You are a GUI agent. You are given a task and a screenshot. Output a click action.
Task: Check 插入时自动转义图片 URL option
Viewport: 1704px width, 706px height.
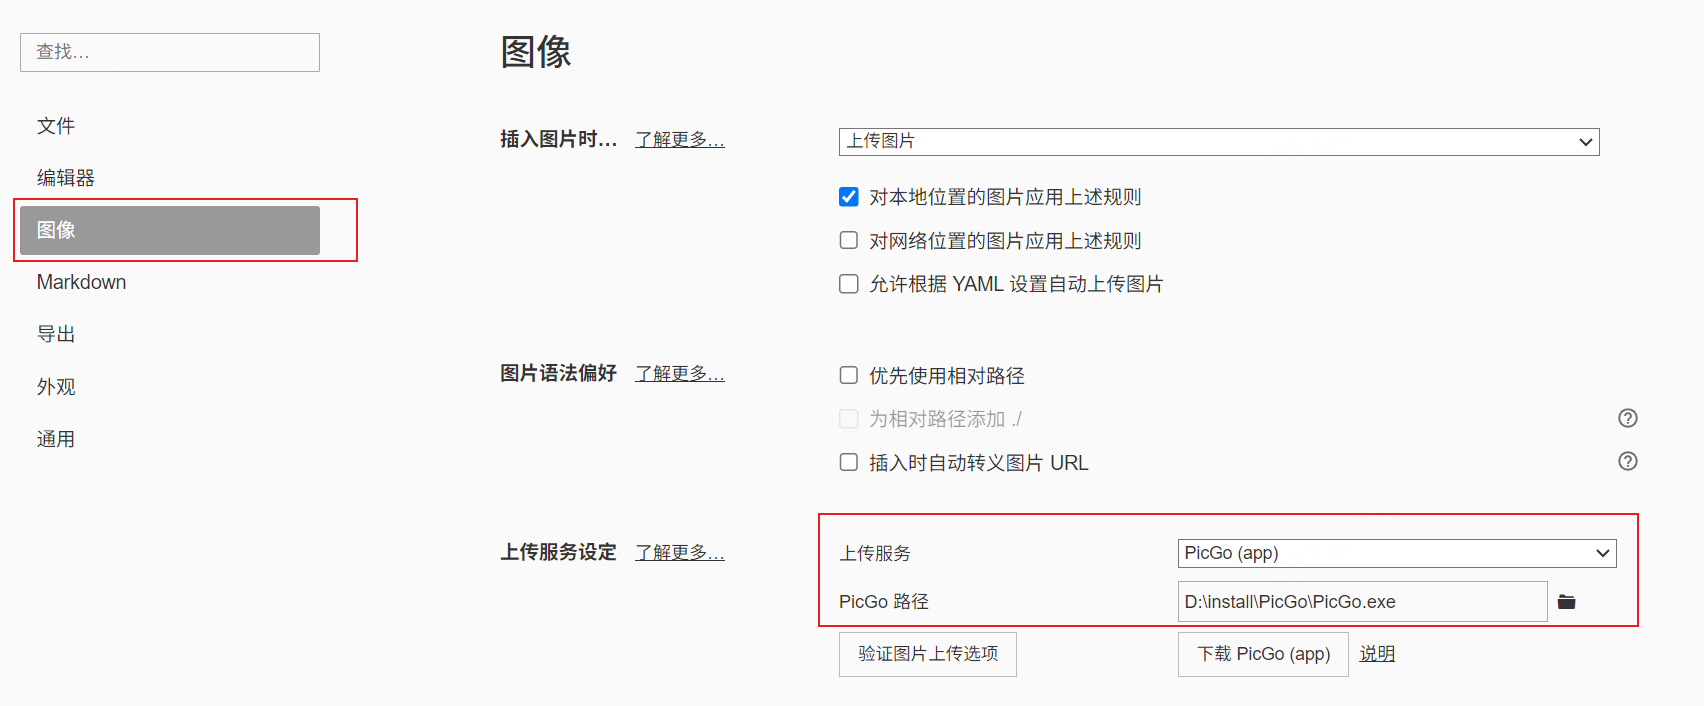click(849, 462)
